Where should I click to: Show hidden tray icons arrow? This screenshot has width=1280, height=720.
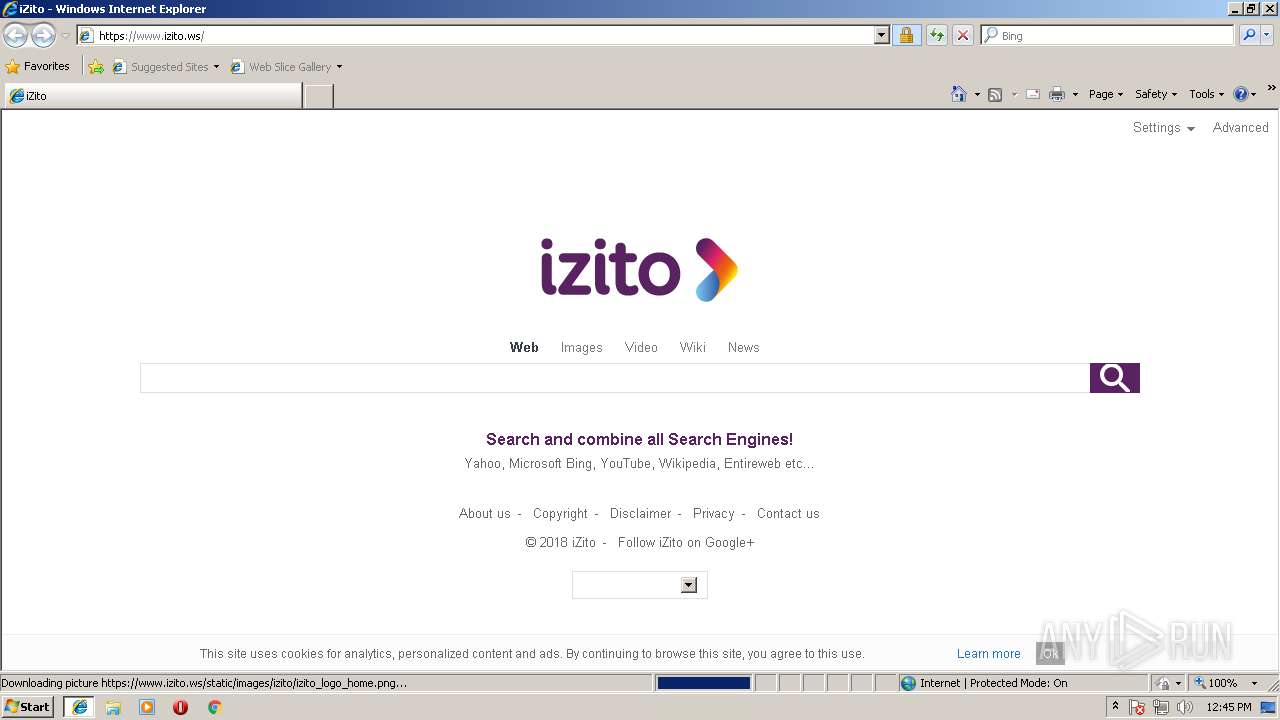[1115, 706]
